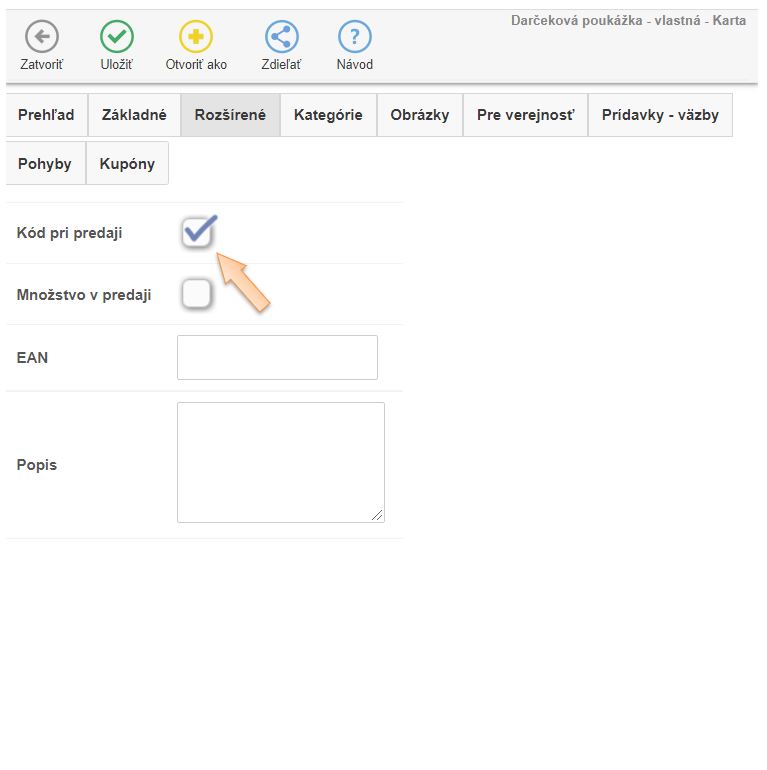The width and height of the screenshot is (767, 770).
Task: Focus the EAN input field
Action: click(x=277, y=357)
